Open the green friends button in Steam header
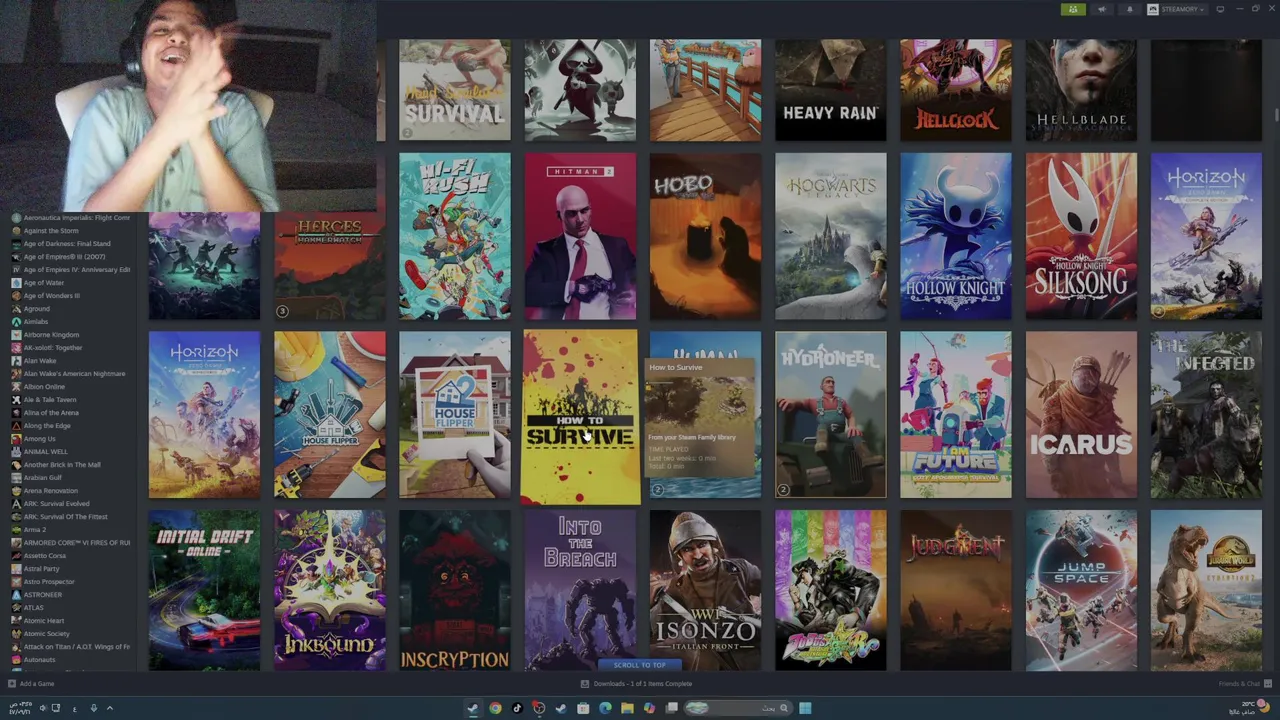1280x720 pixels. [x=1073, y=9]
